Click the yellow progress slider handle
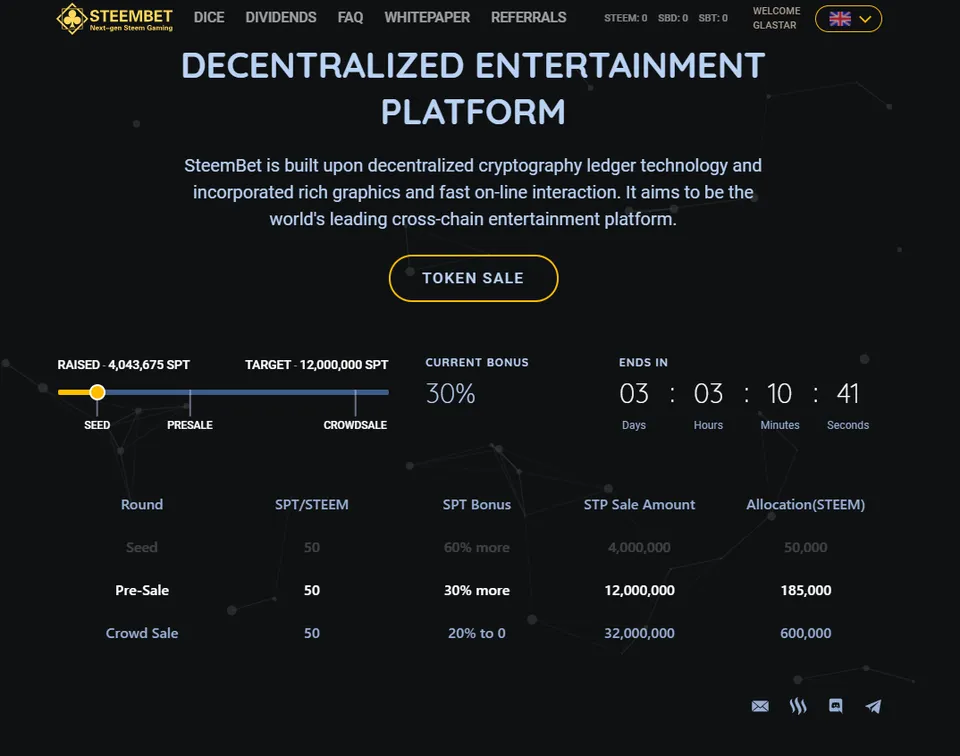Screen dimensions: 960x756 coord(97,392)
